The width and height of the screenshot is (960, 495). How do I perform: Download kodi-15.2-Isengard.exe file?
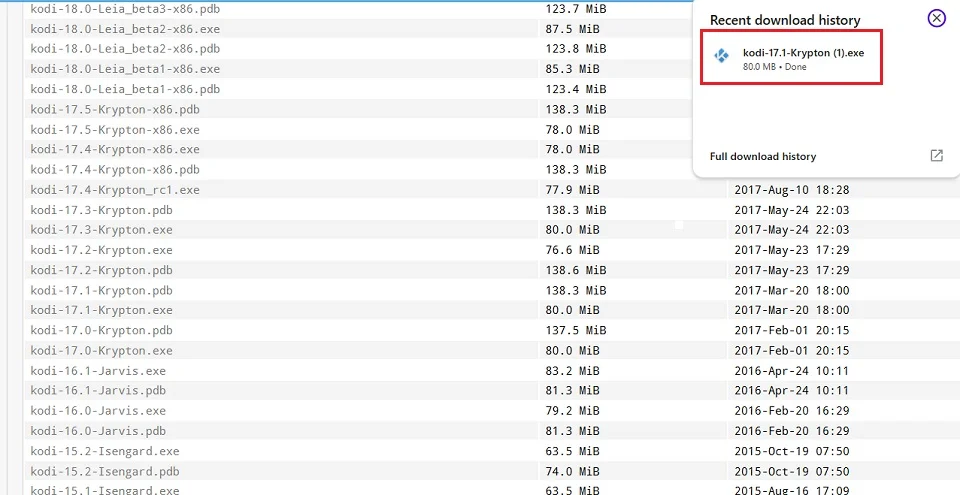click(x=105, y=451)
